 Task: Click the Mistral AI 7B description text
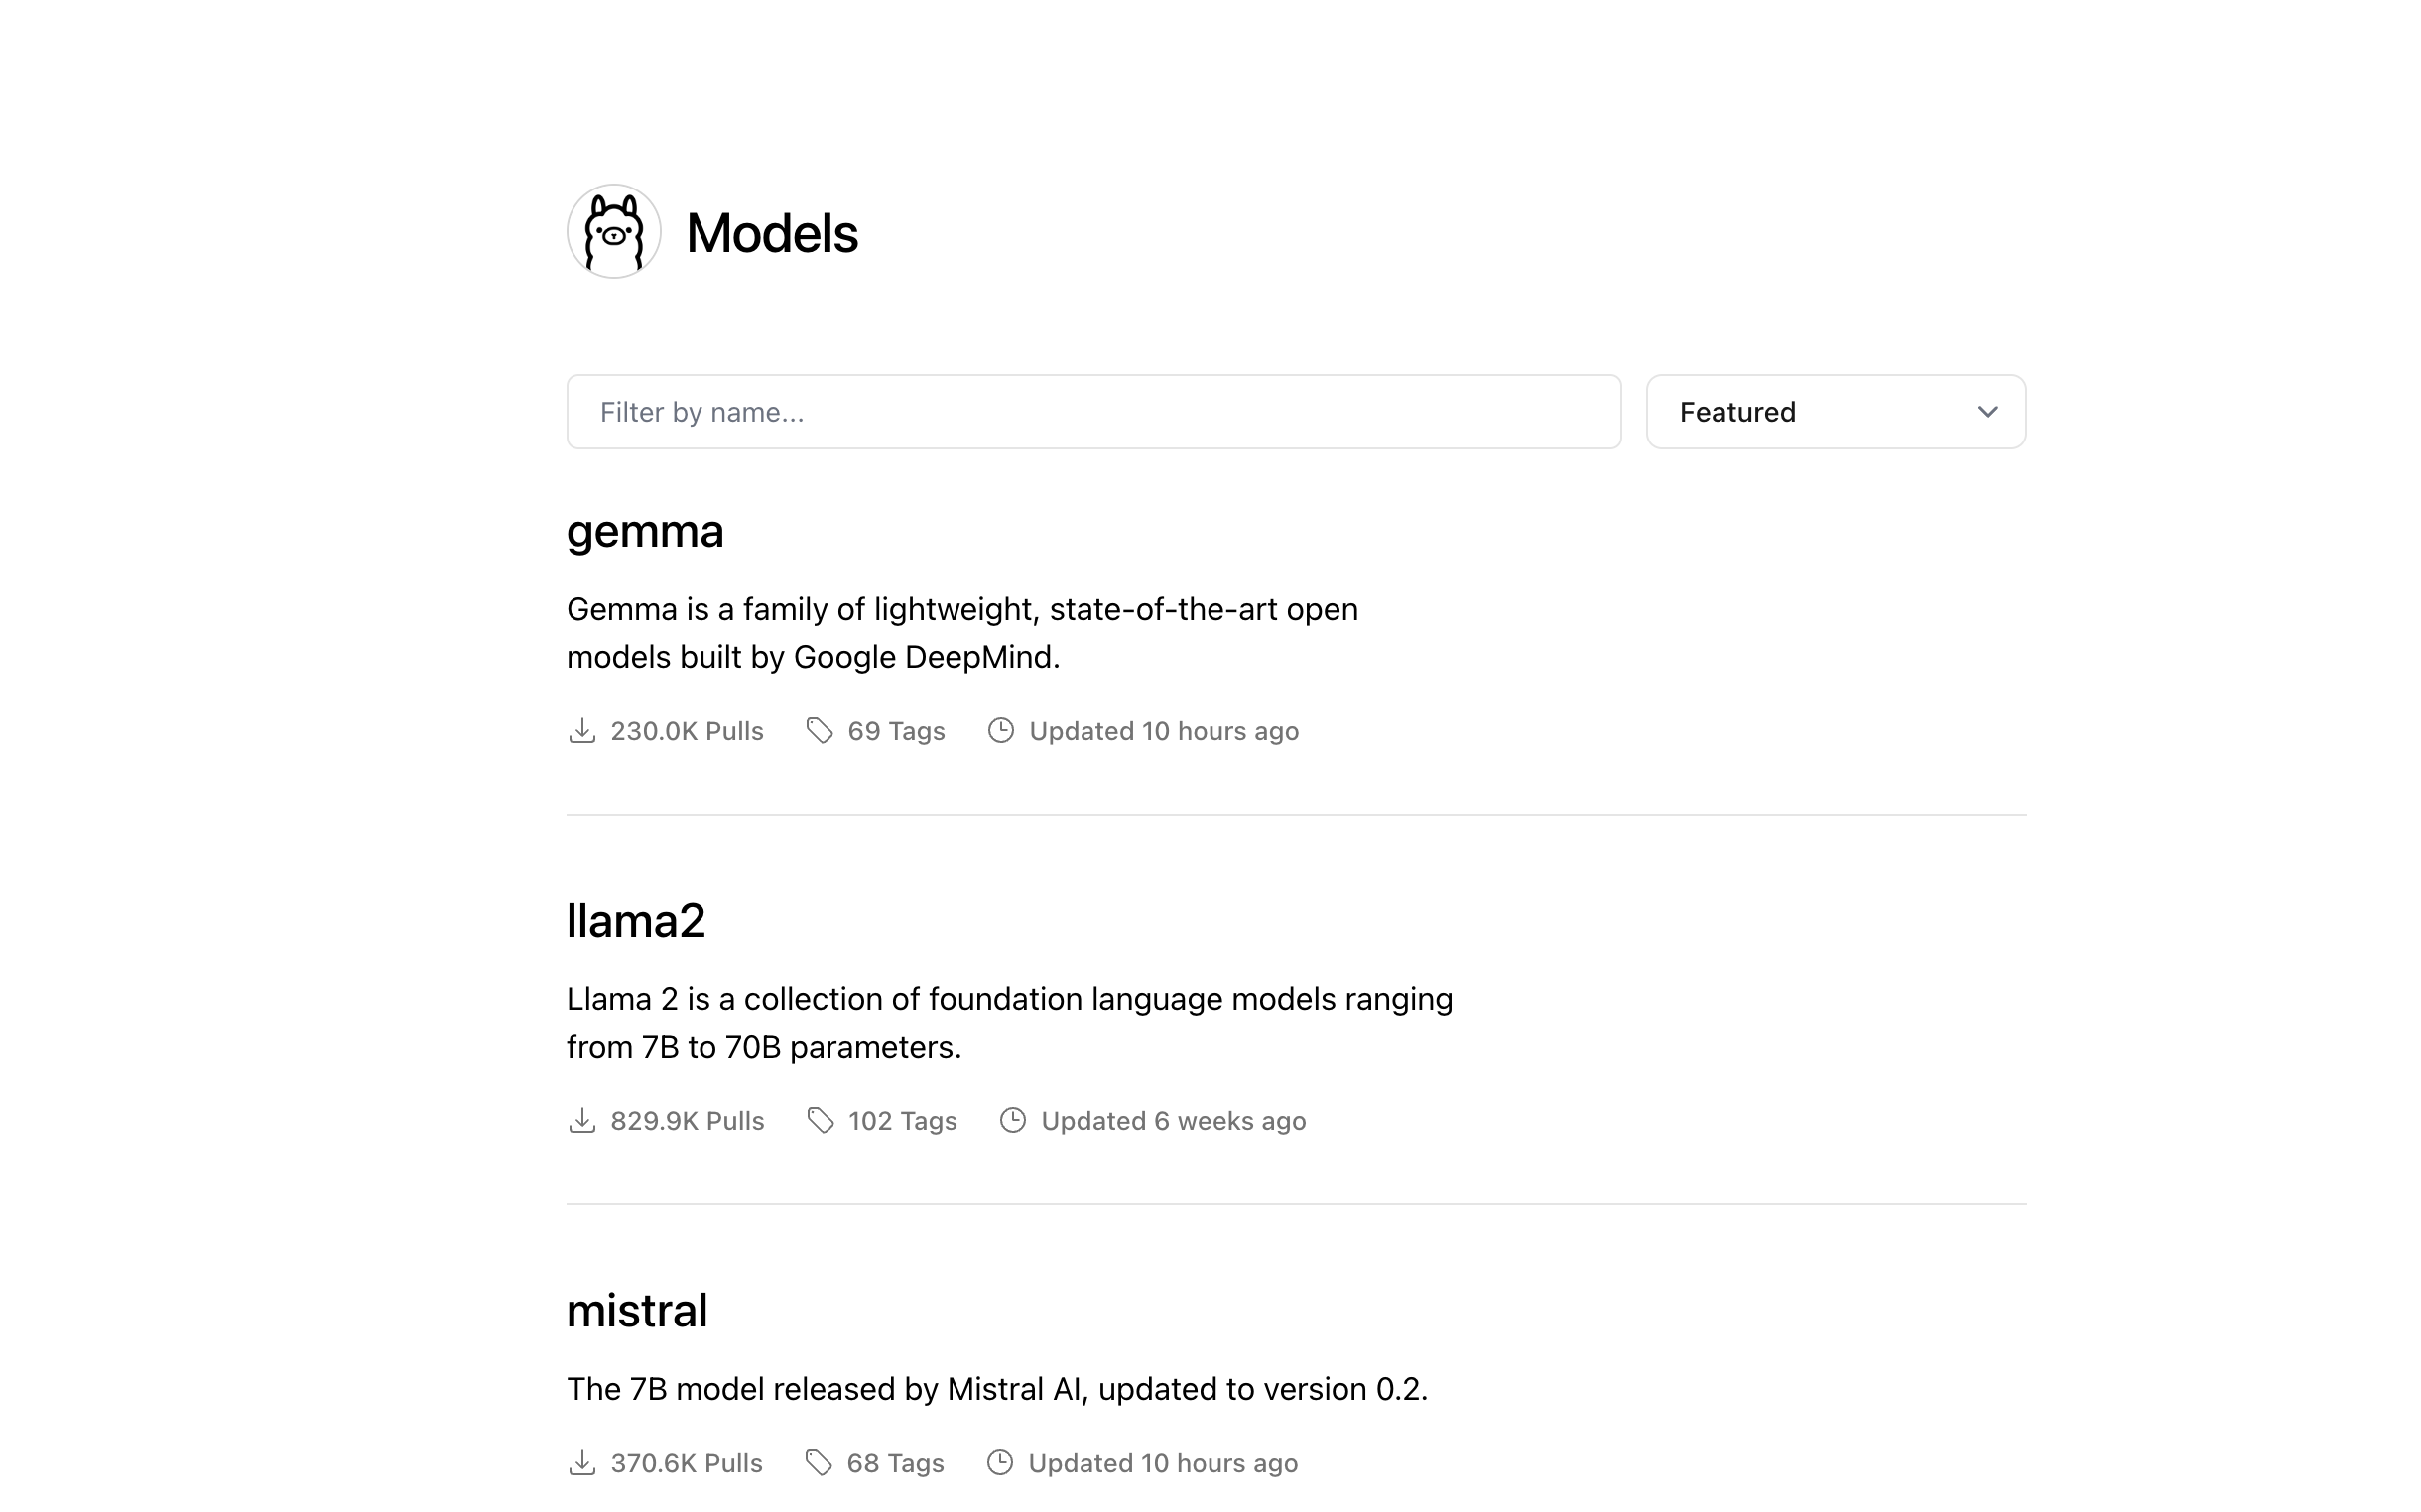(997, 1389)
